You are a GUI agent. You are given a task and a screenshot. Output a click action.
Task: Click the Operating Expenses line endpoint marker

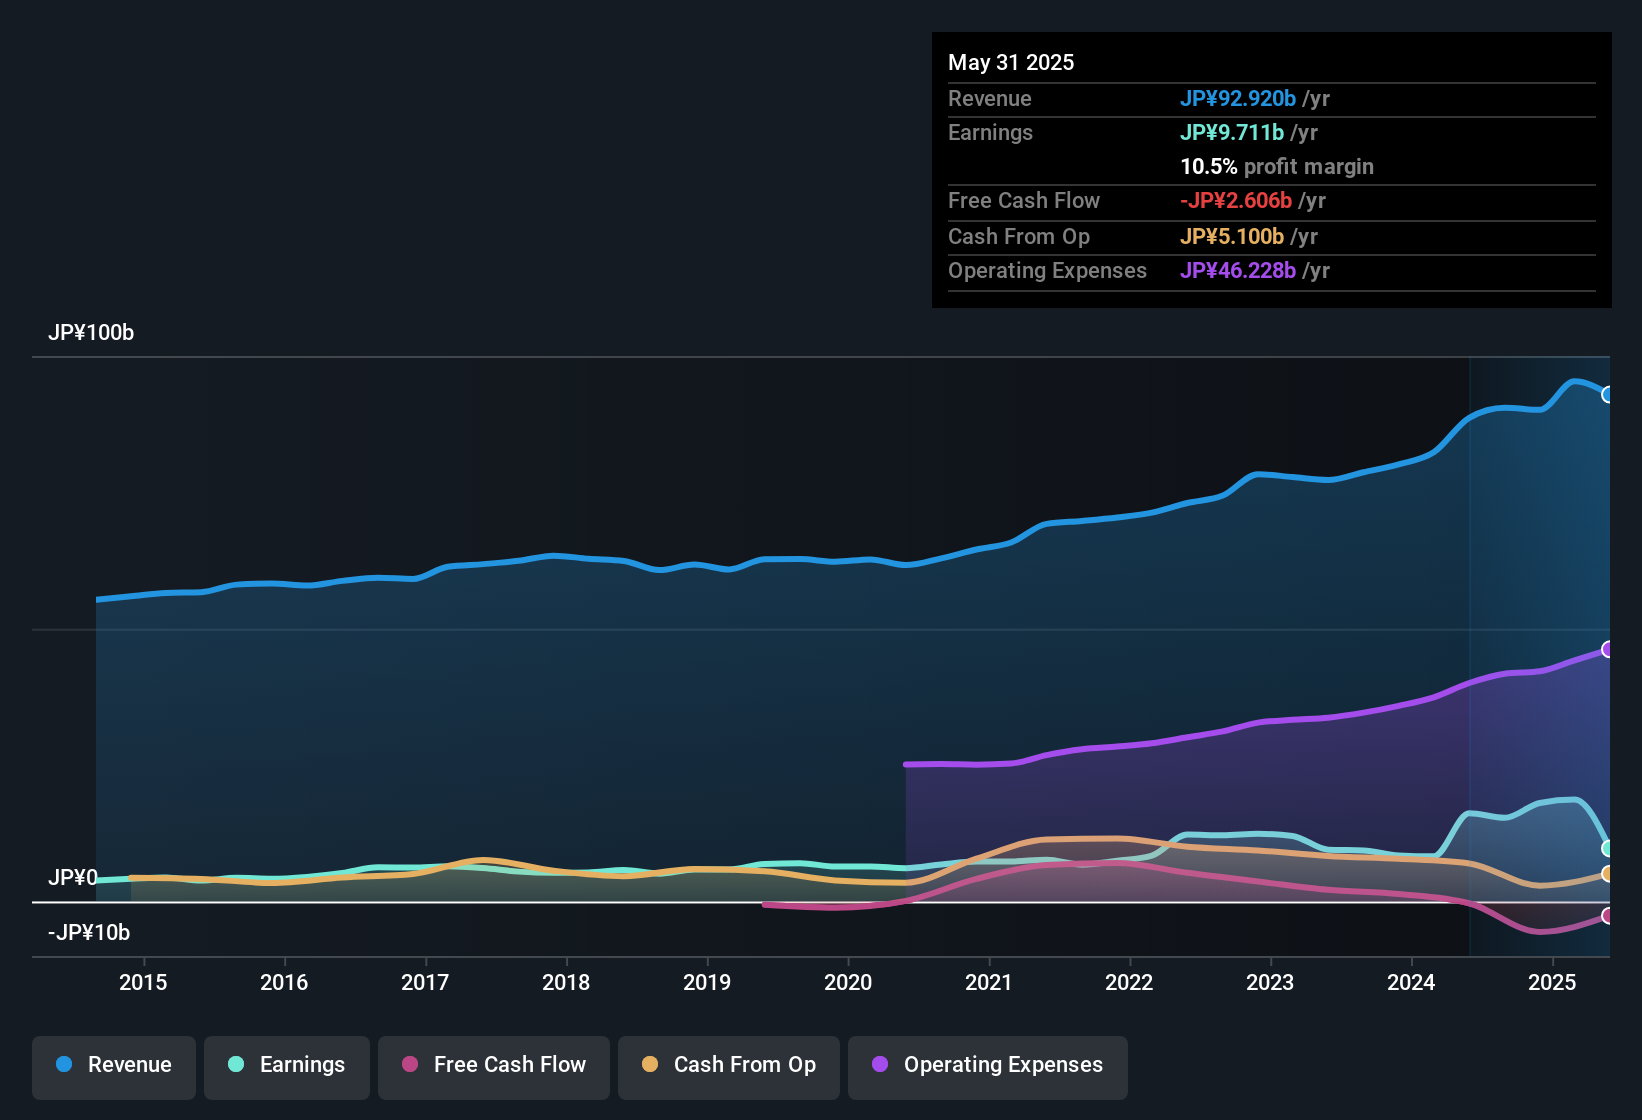pyautogui.click(x=1608, y=650)
